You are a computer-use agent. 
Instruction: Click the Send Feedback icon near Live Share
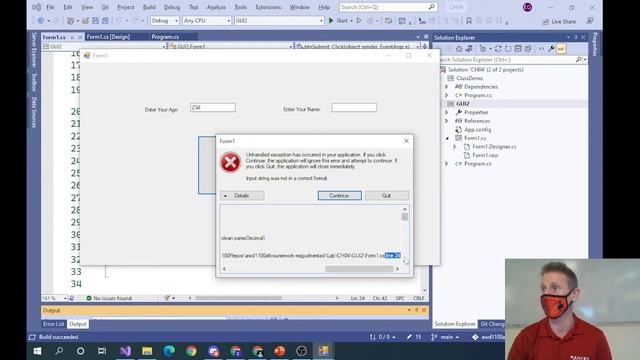pyautogui.click(x=590, y=21)
